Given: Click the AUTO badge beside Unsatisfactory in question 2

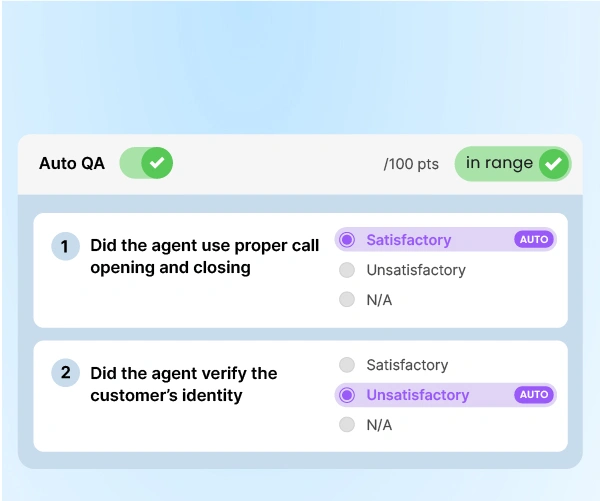Looking at the screenshot, I should [534, 395].
